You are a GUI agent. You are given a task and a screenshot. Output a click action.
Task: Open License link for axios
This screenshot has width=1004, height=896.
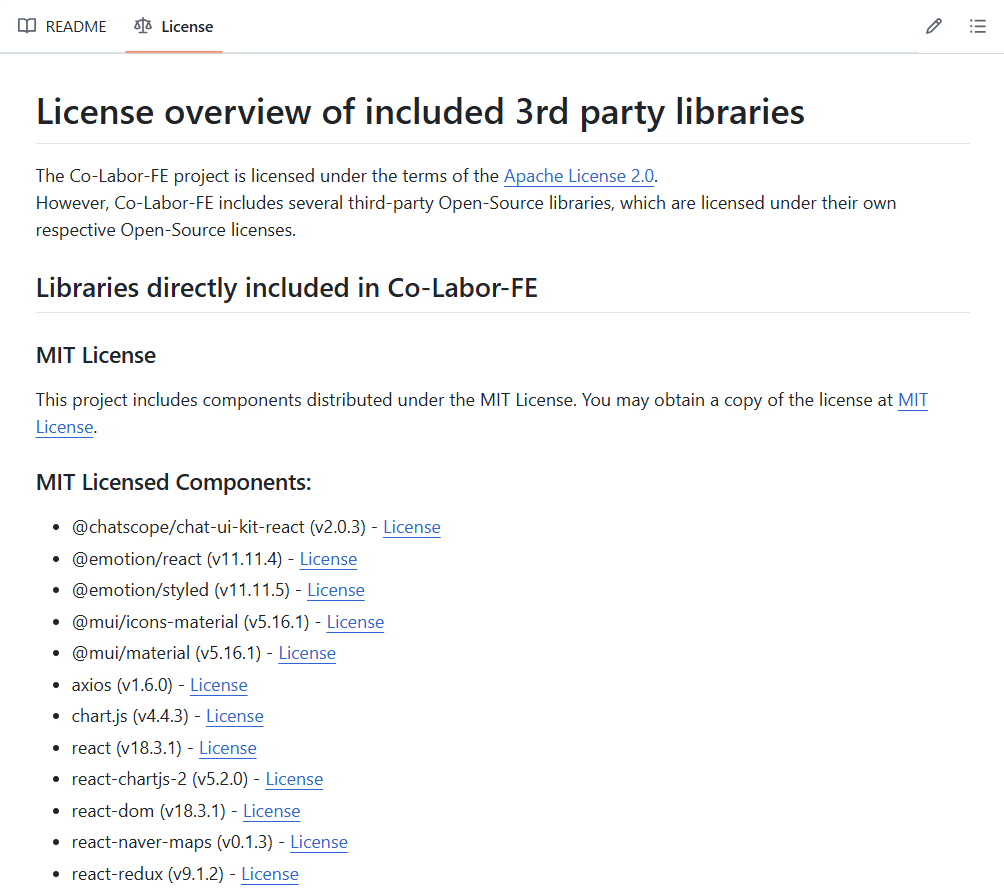click(219, 685)
